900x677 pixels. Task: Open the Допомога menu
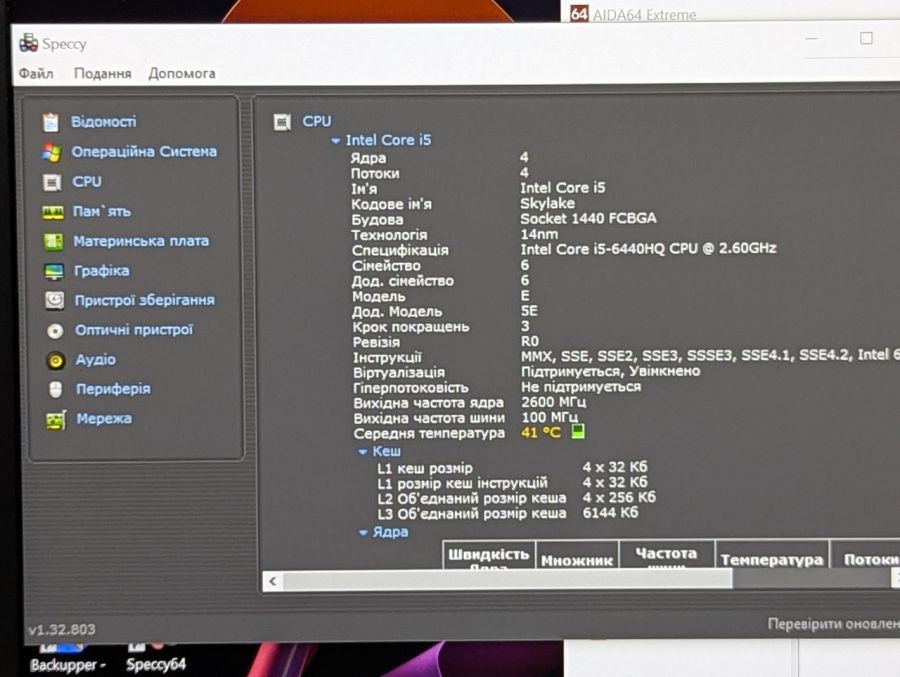click(182, 73)
